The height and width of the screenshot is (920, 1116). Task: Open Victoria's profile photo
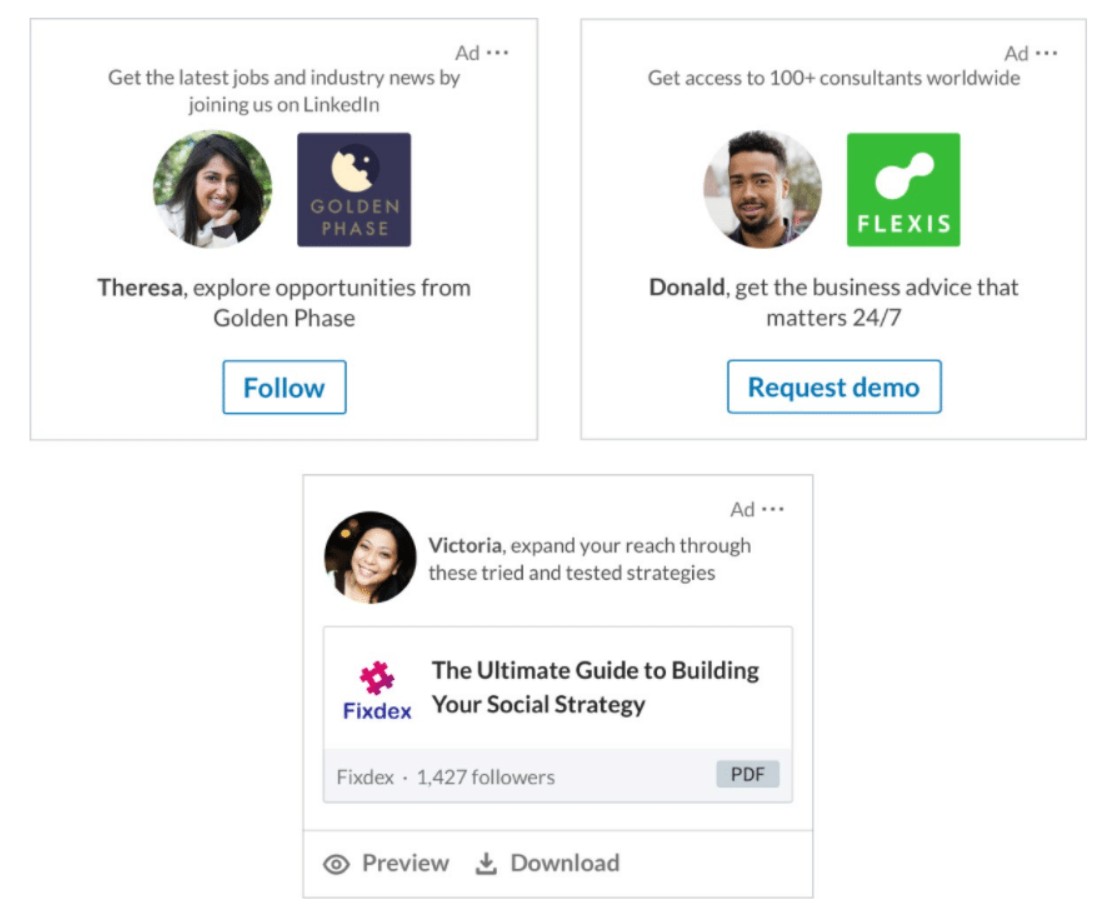coord(370,557)
